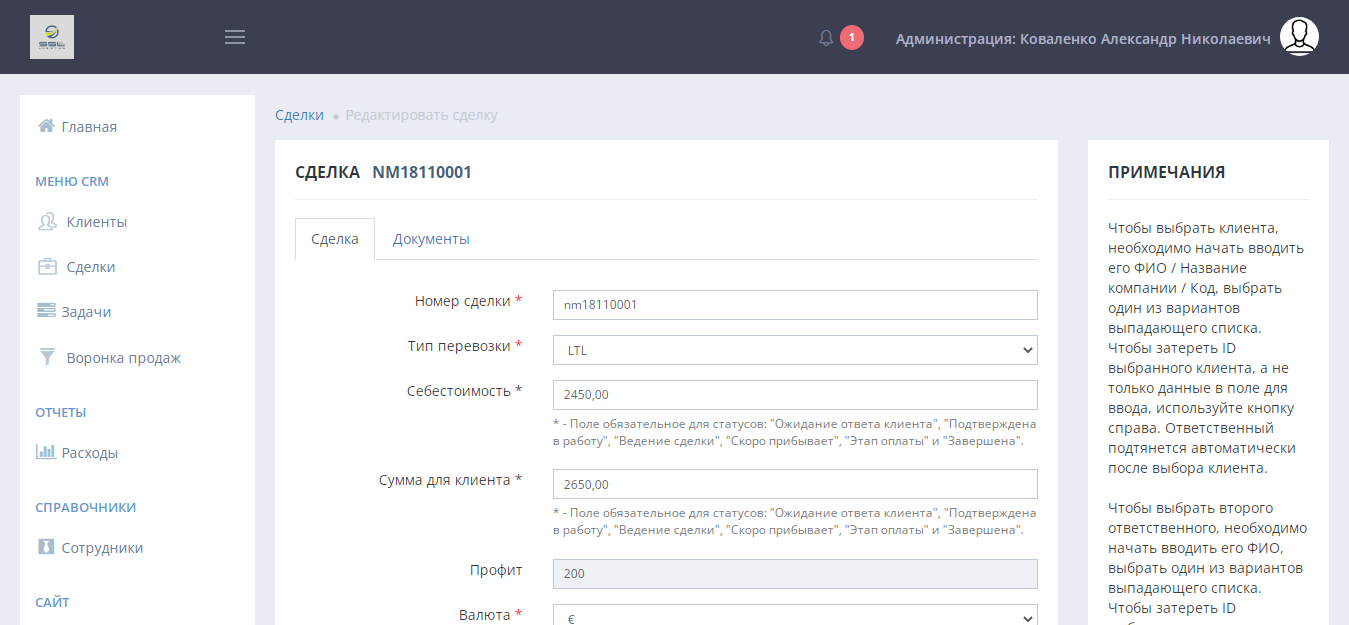Viewport: 1349px width, 625px height.
Task: Focus the Себестоимость input field
Action: pyautogui.click(x=794, y=395)
